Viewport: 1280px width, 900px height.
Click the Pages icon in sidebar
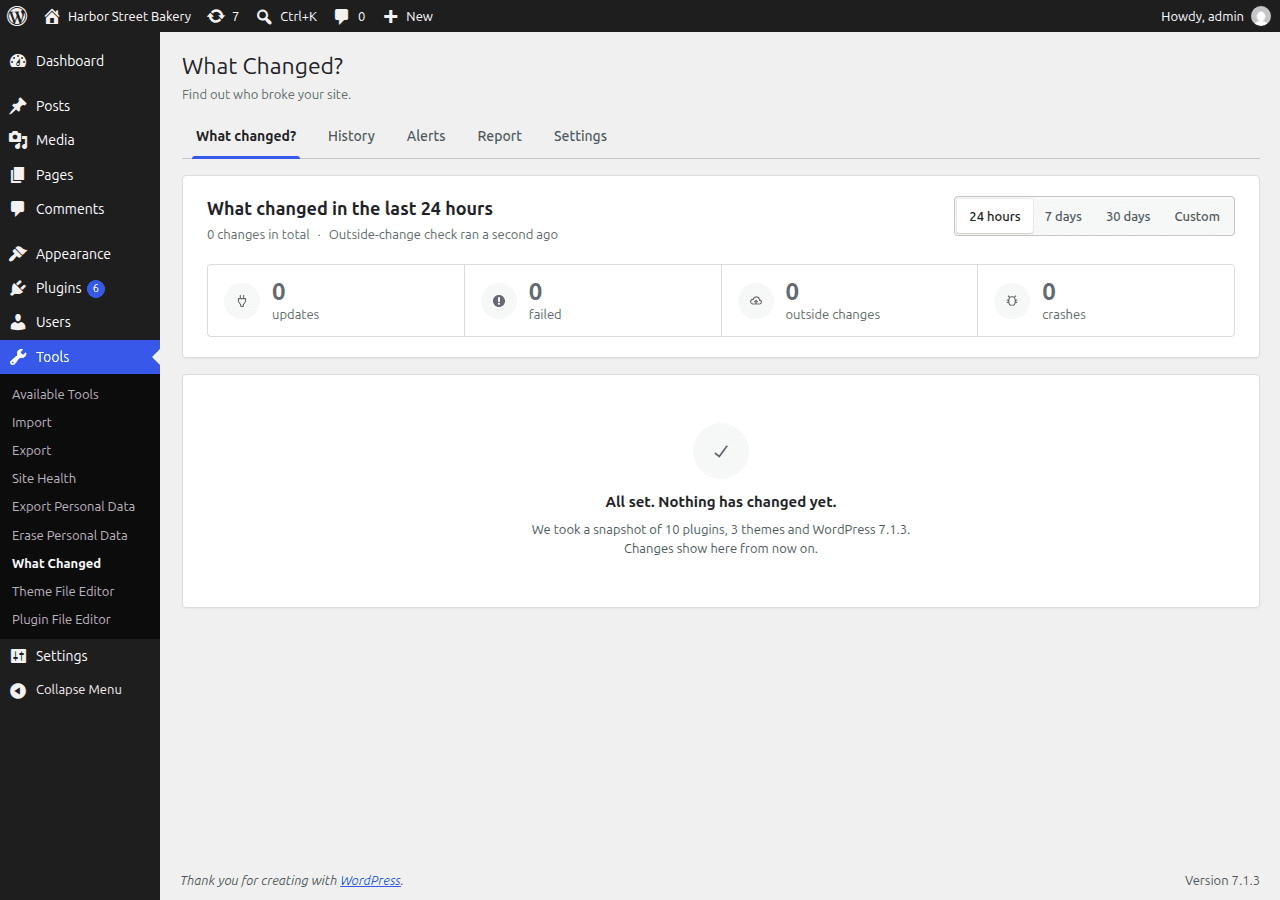pyautogui.click(x=18, y=175)
